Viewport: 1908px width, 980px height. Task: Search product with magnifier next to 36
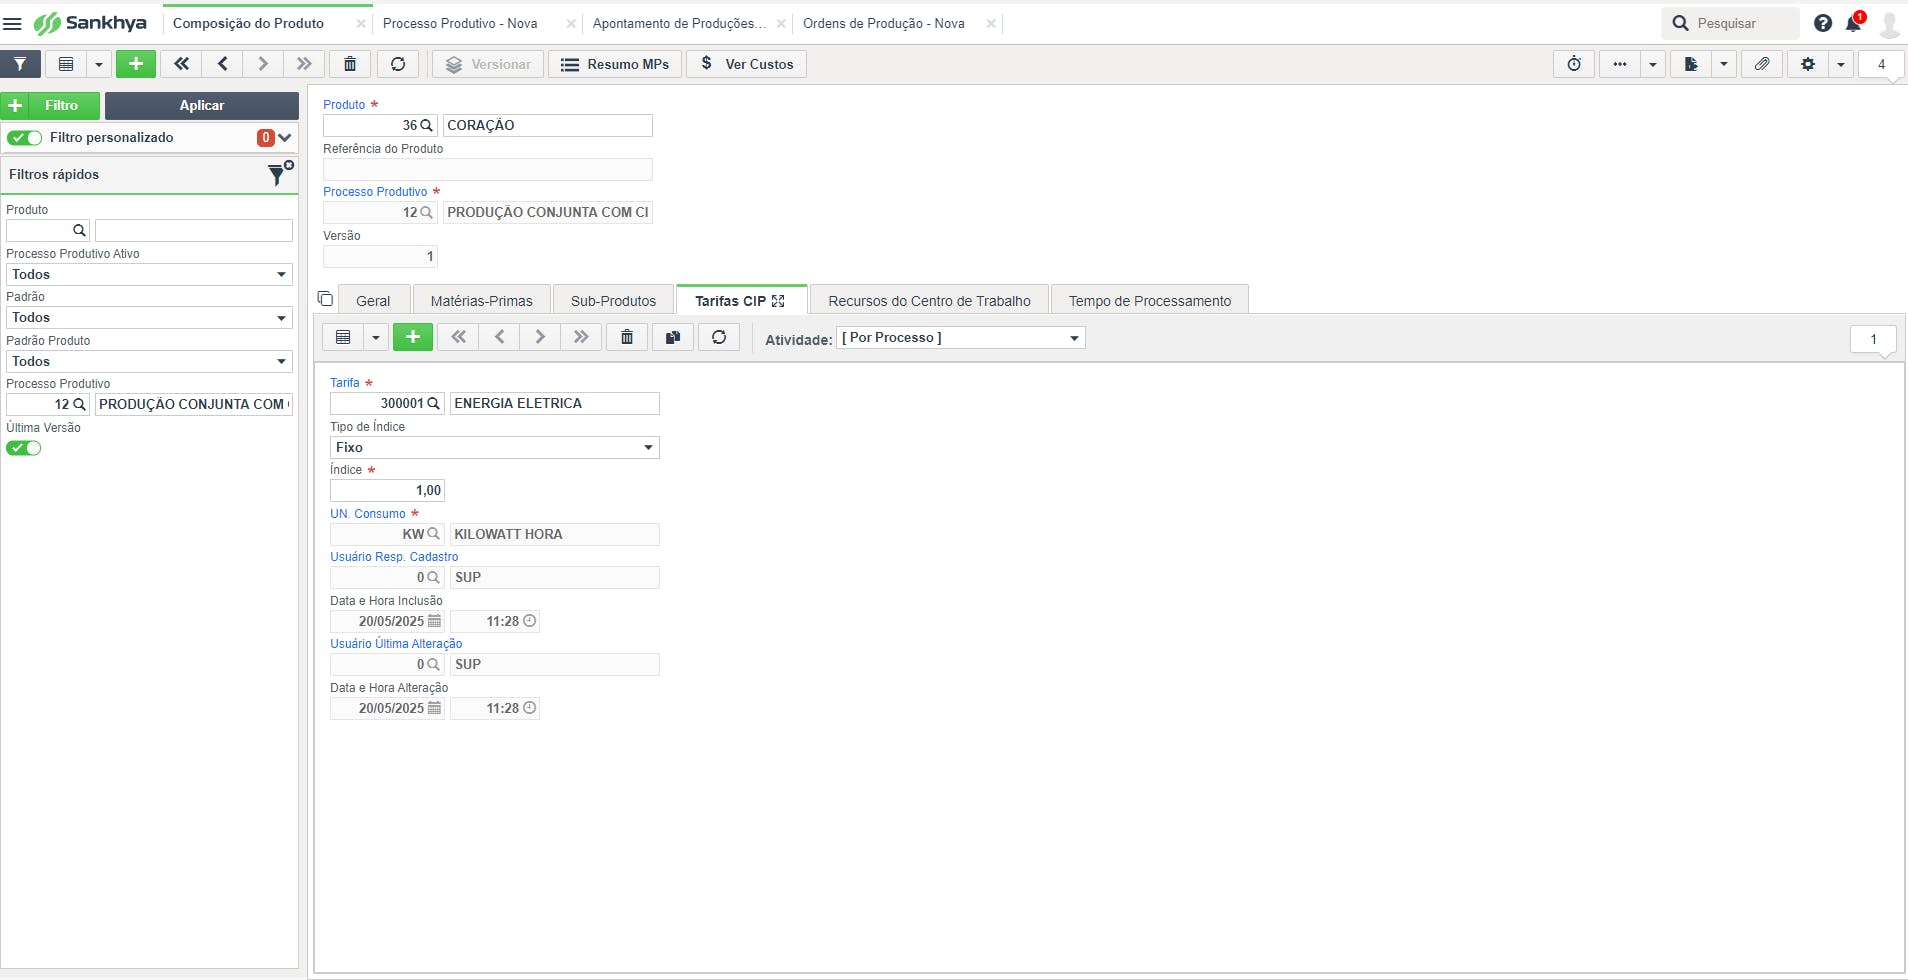pos(426,125)
